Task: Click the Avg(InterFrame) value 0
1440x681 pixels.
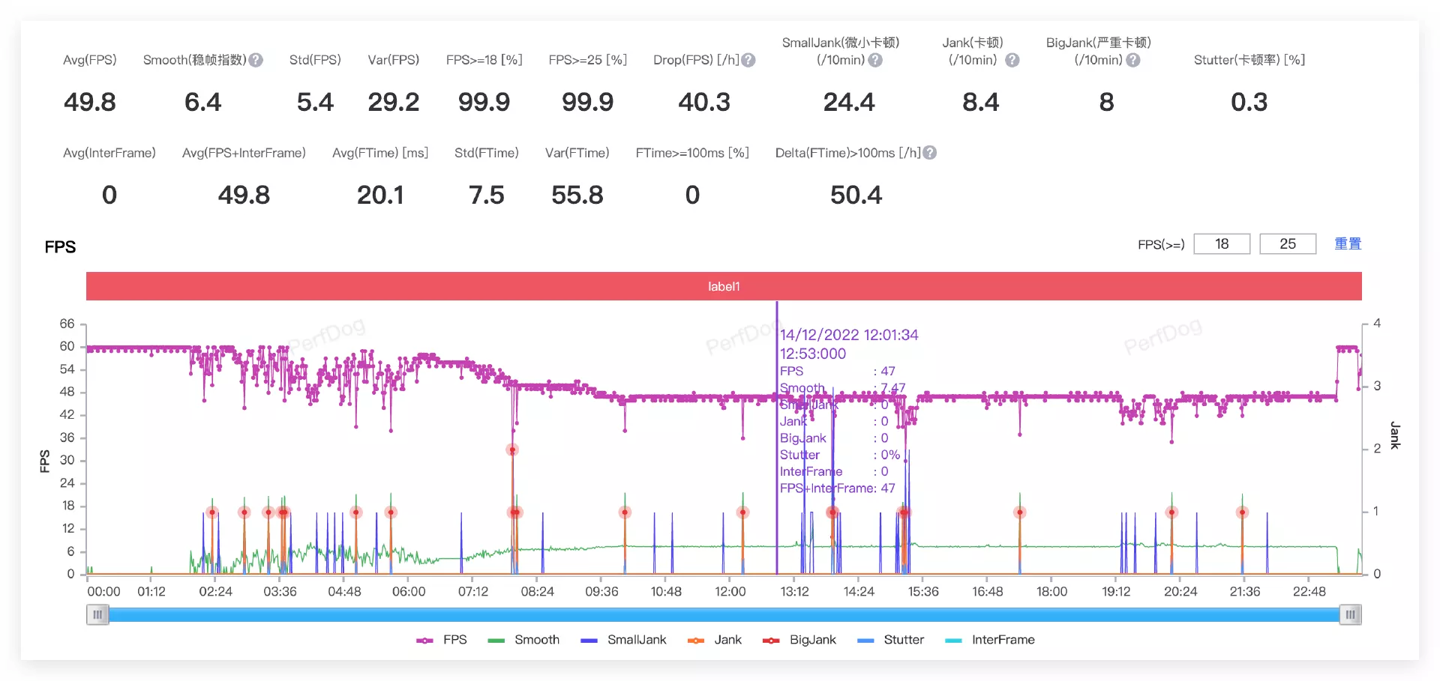Action: point(109,195)
